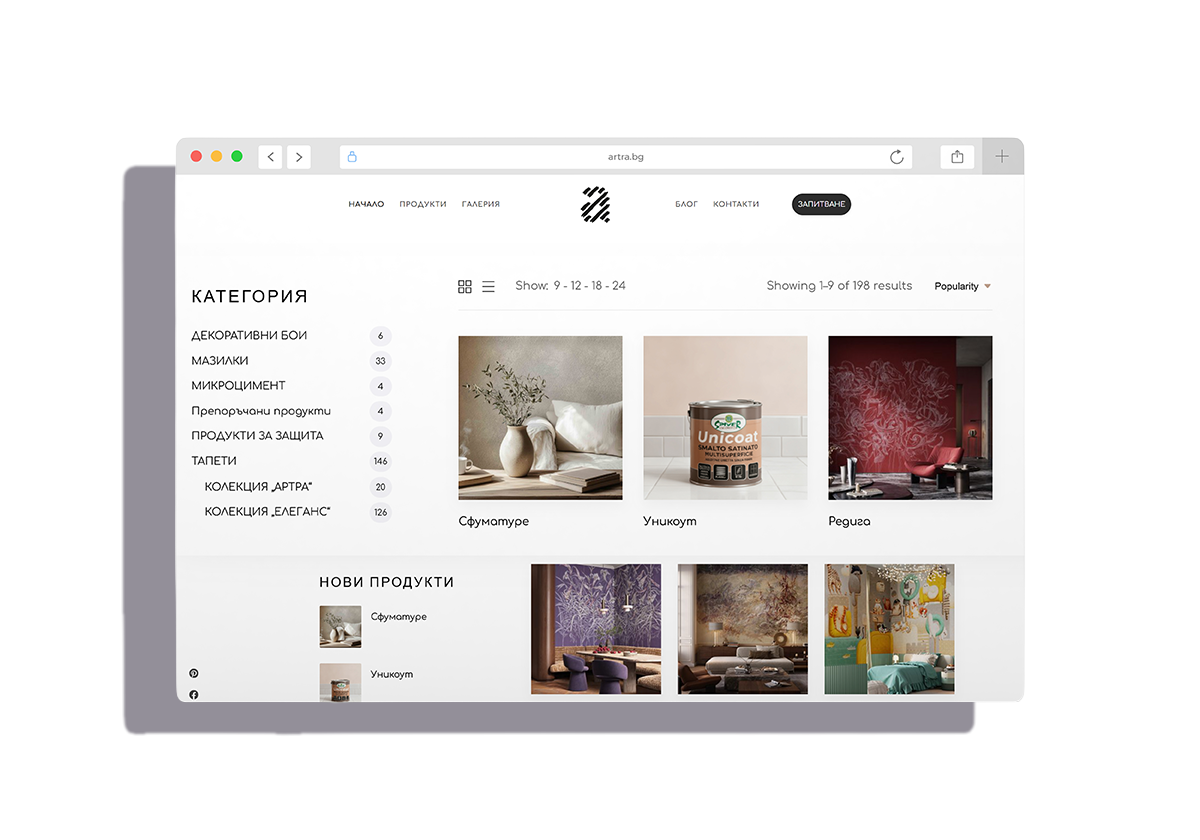
Task: Click the Artra striped logo
Action: tap(595, 204)
